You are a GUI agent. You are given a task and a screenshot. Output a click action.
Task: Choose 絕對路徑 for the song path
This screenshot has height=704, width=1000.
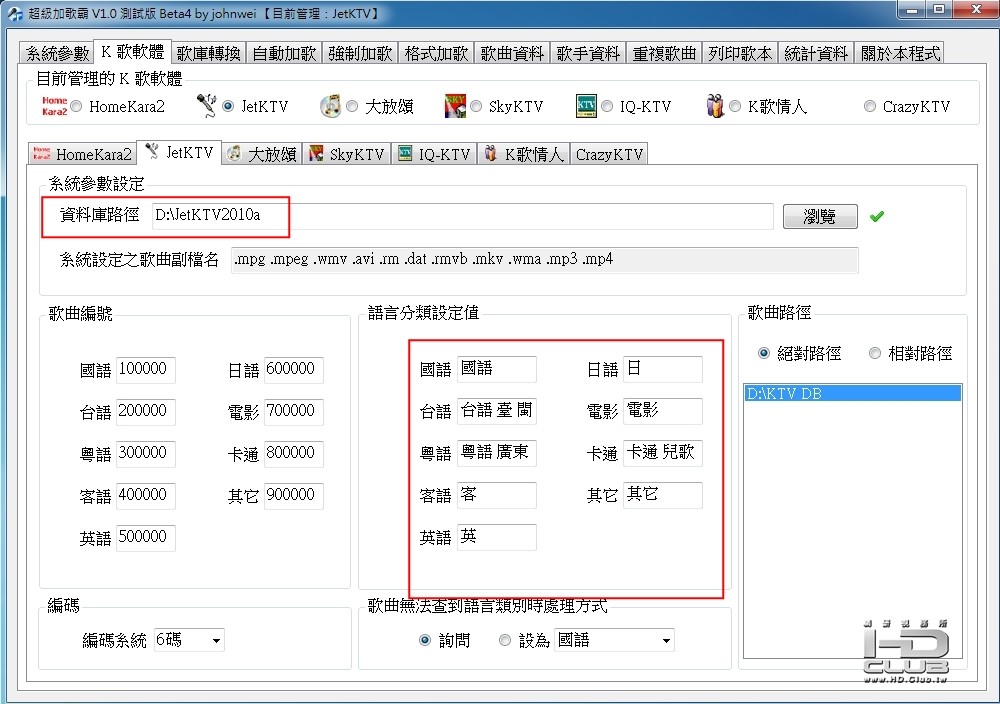point(763,353)
